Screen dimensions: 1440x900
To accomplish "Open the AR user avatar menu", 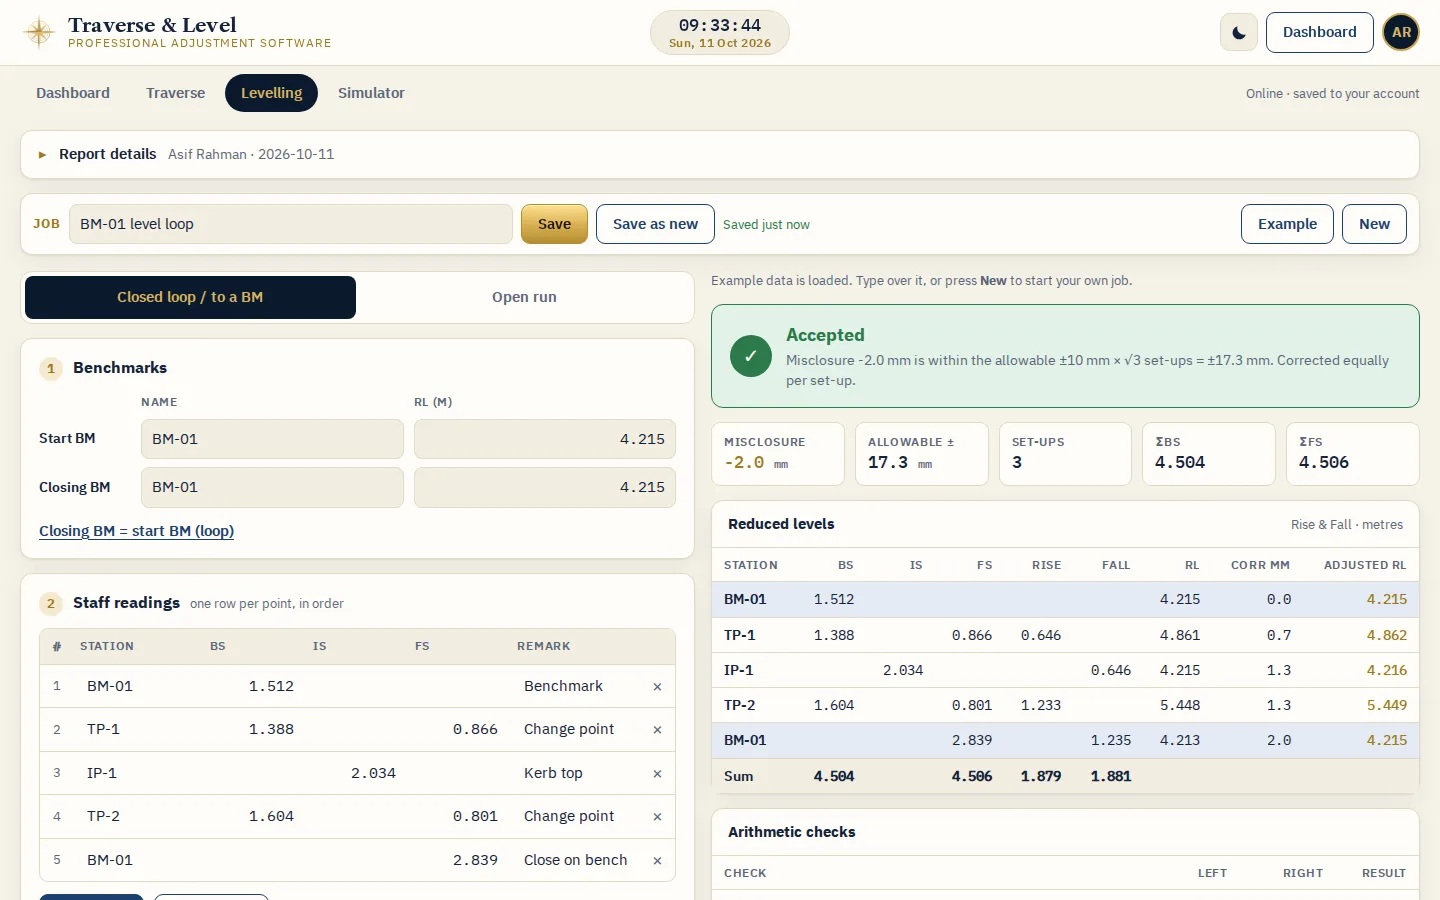I will (1401, 32).
